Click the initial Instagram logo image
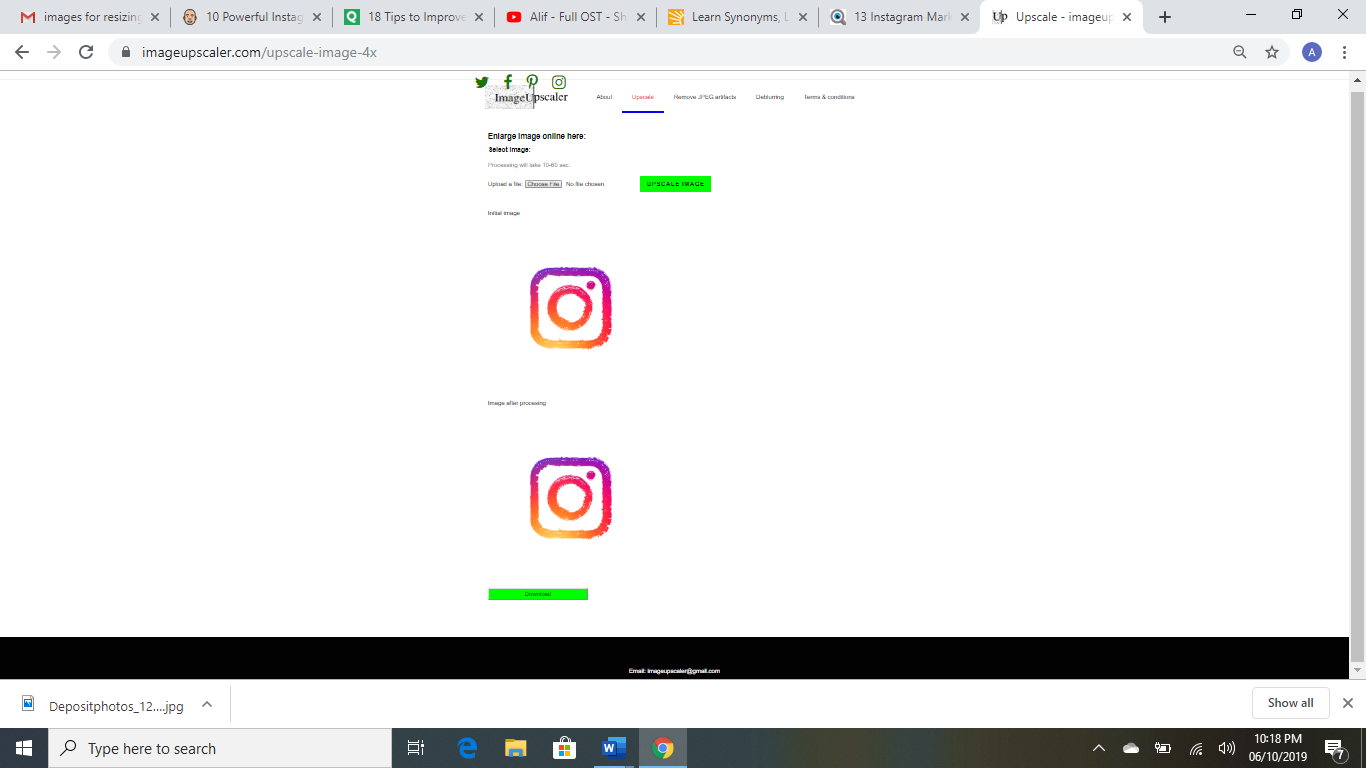Viewport: 1366px width, 768px height. tap(570, 308)
